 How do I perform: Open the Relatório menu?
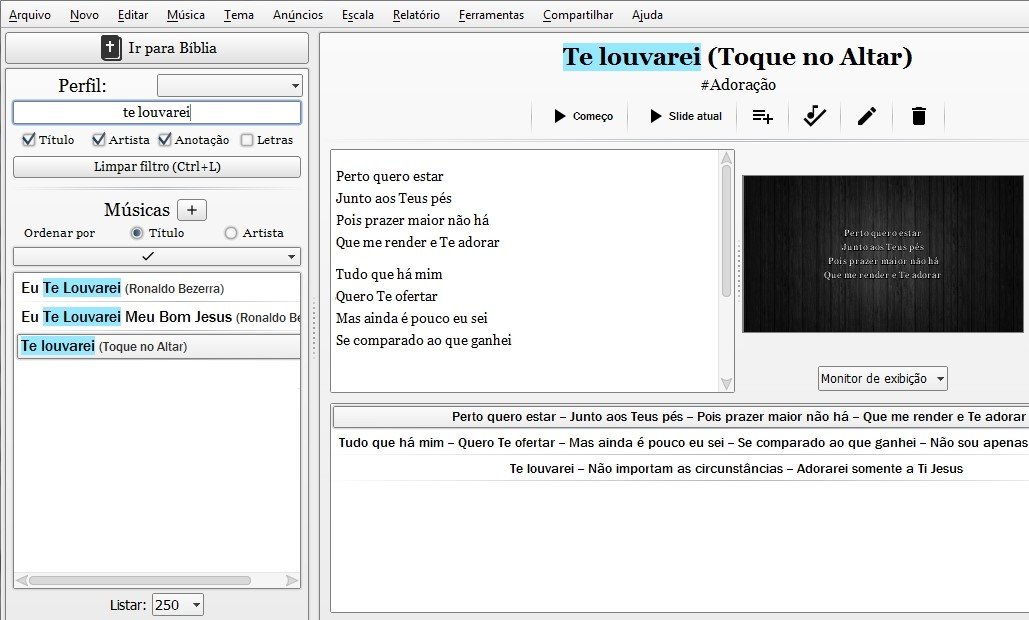416,14
